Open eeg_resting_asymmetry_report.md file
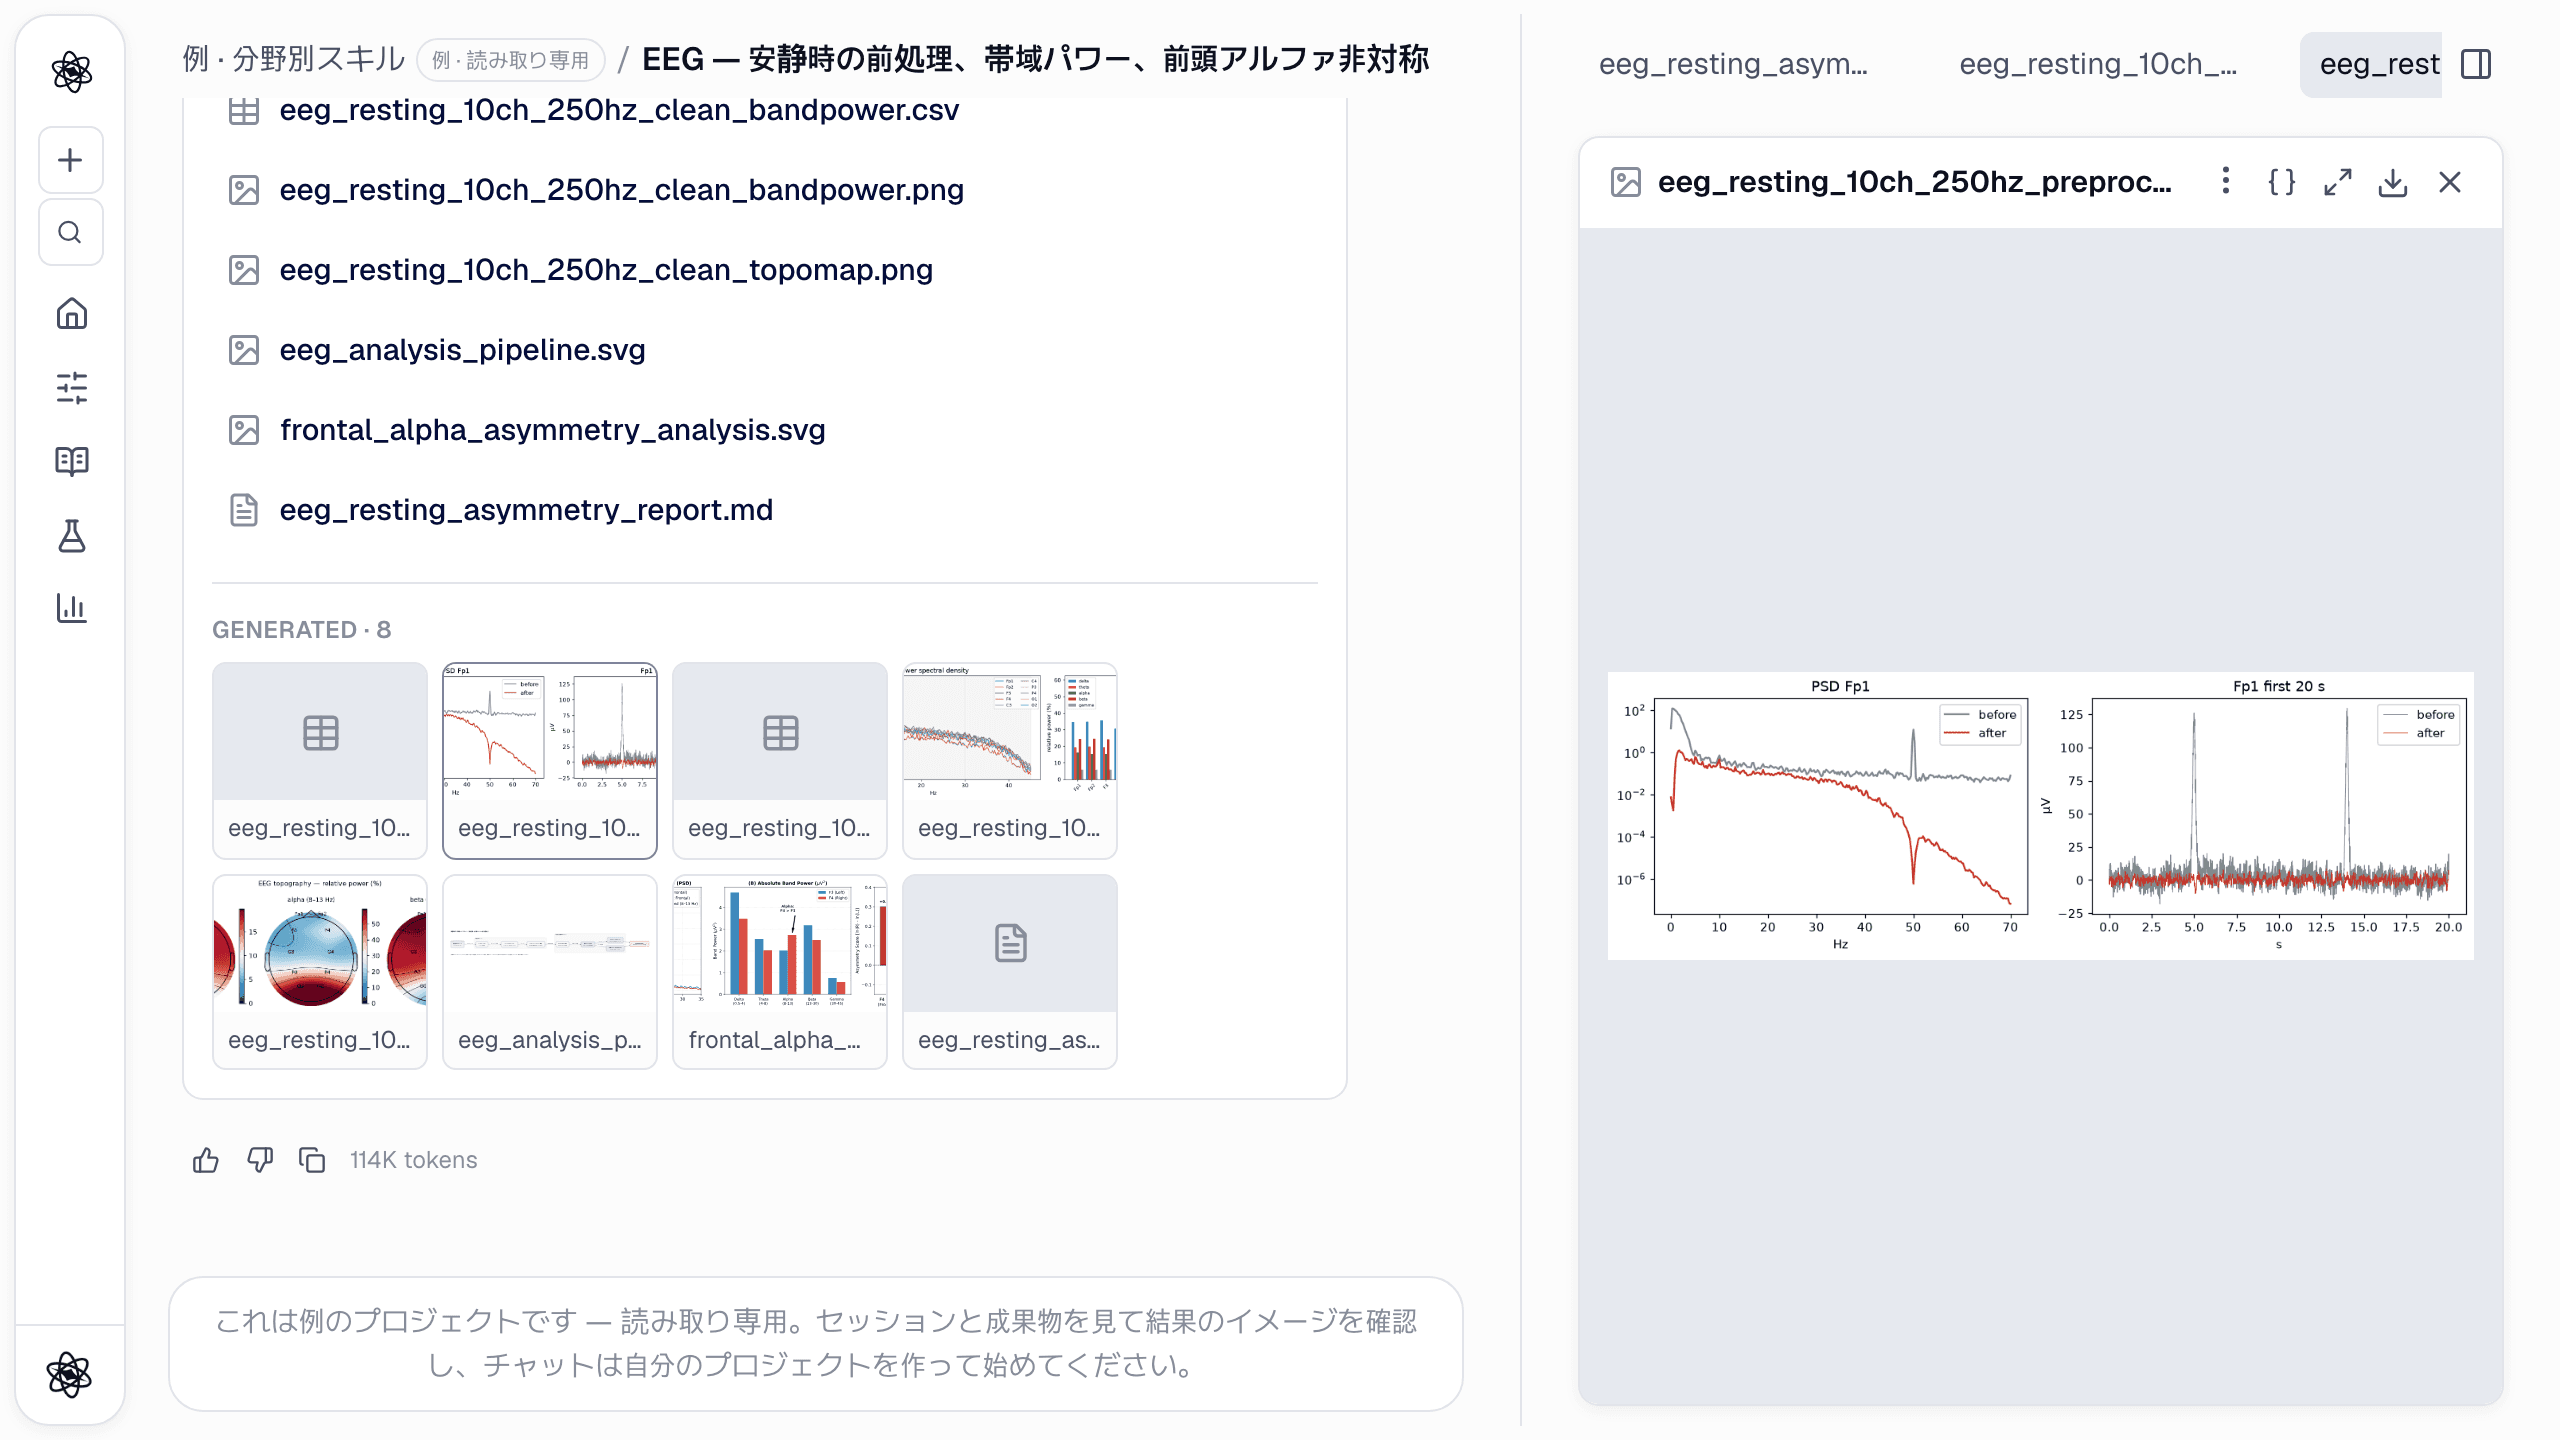This screenshot has height=1440, width=2560. click(x=526, y=510)
